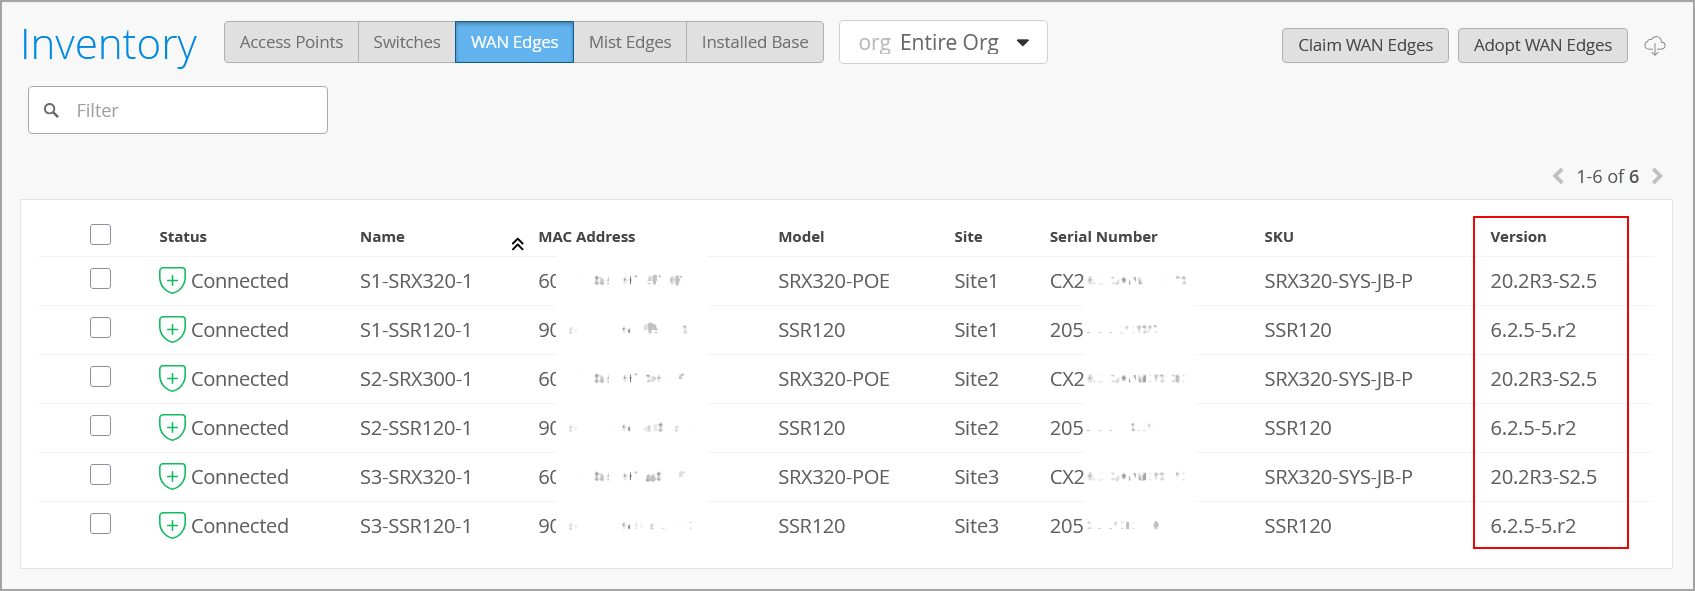
Task: Open the Mist Edges tab
Action: pyautogui.click(x=629, y=42)
